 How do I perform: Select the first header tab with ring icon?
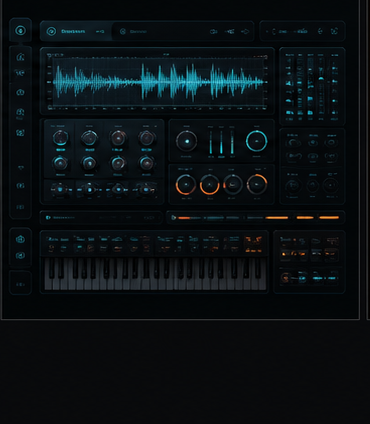pyautogui.click(x=76, y=31)
